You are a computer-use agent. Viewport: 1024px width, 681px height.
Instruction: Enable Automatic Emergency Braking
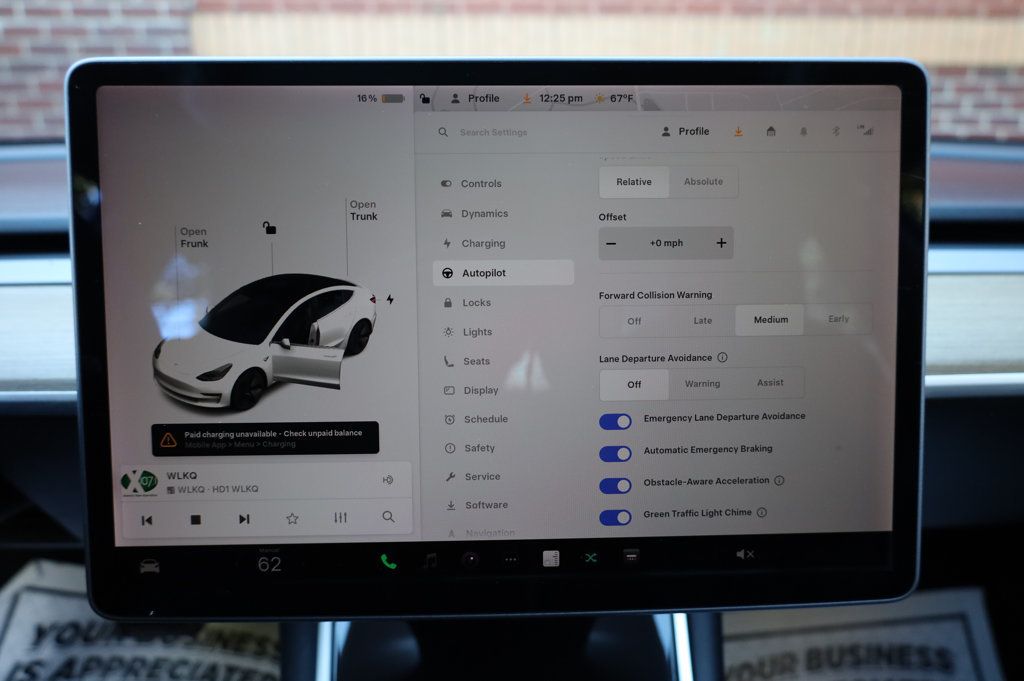coord(615,454)
